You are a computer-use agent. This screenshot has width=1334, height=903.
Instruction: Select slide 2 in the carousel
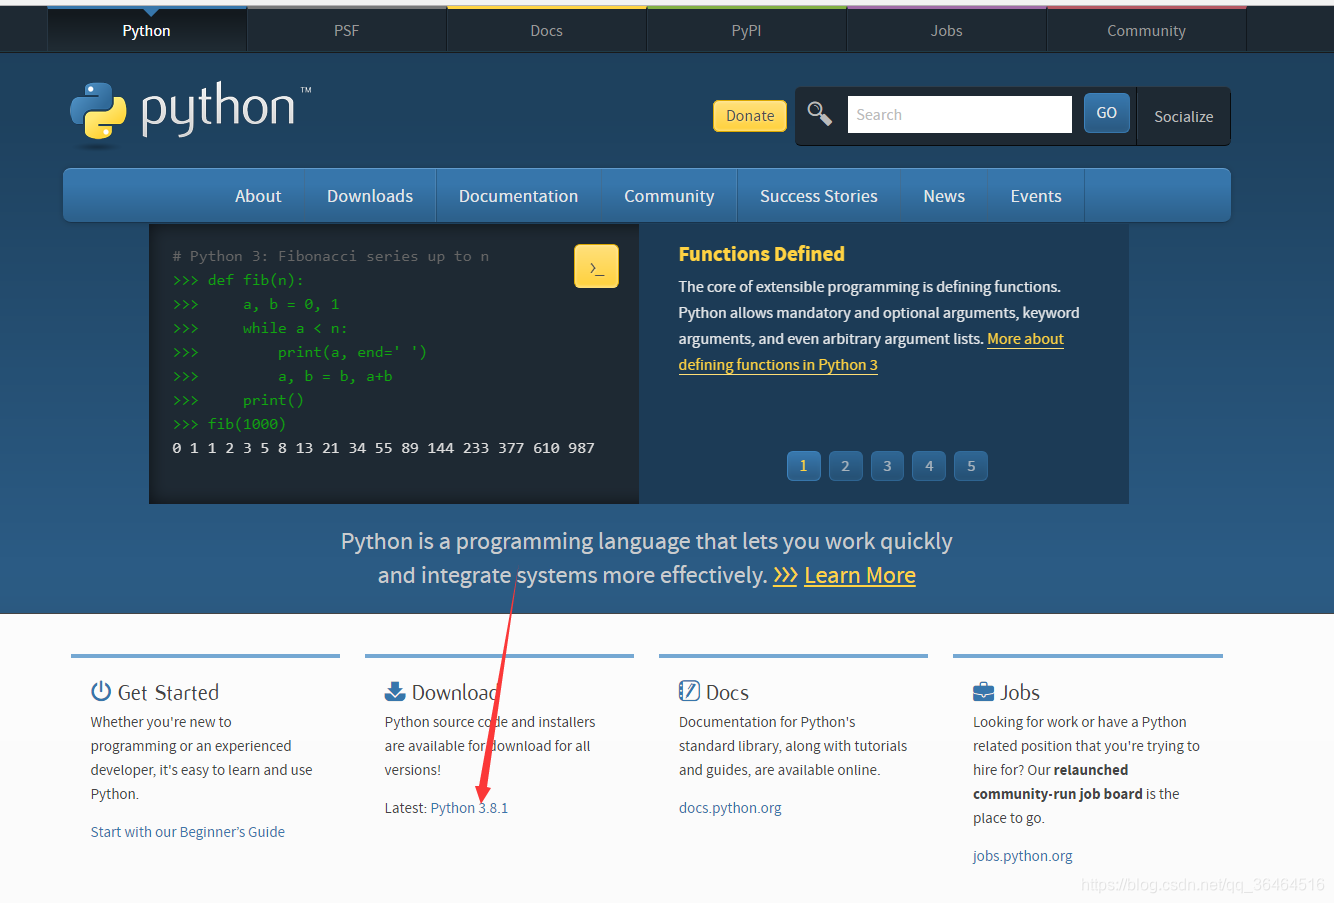tap(845, 466)
